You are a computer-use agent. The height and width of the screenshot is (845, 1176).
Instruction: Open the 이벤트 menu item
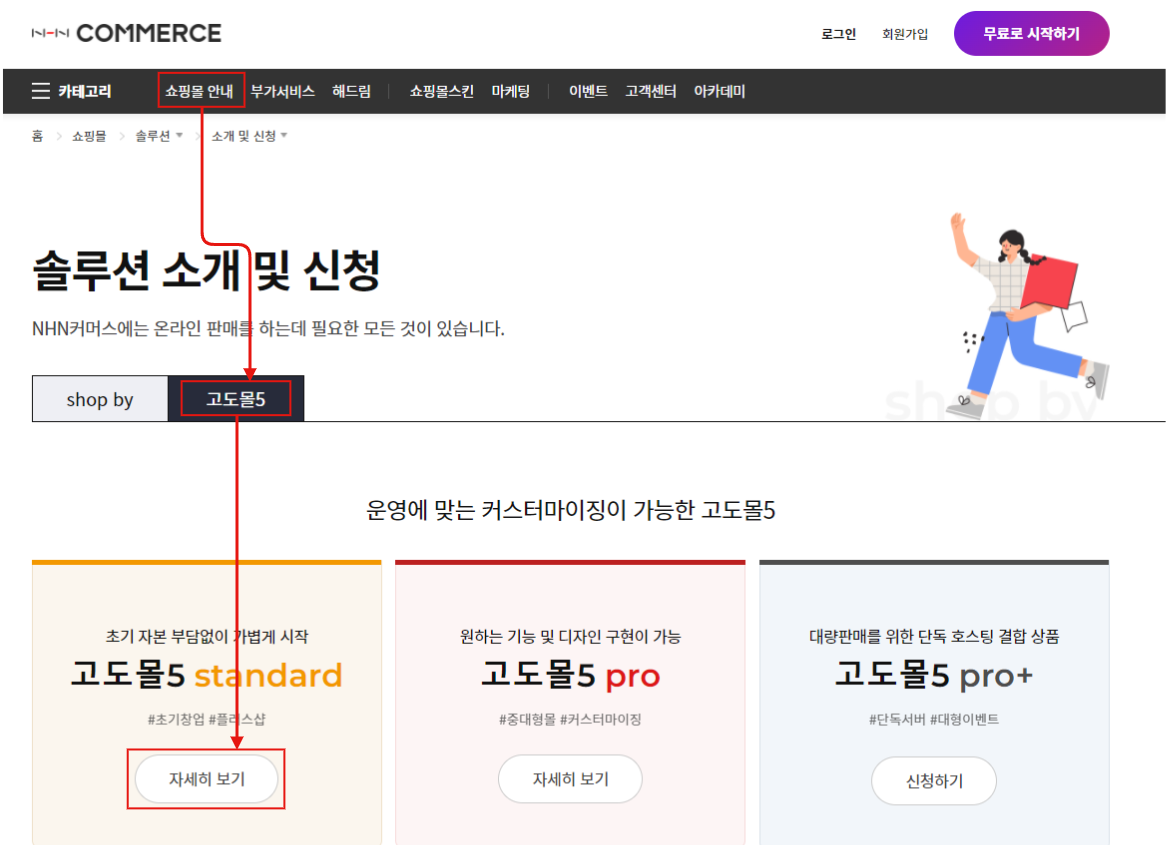point(588,91)
